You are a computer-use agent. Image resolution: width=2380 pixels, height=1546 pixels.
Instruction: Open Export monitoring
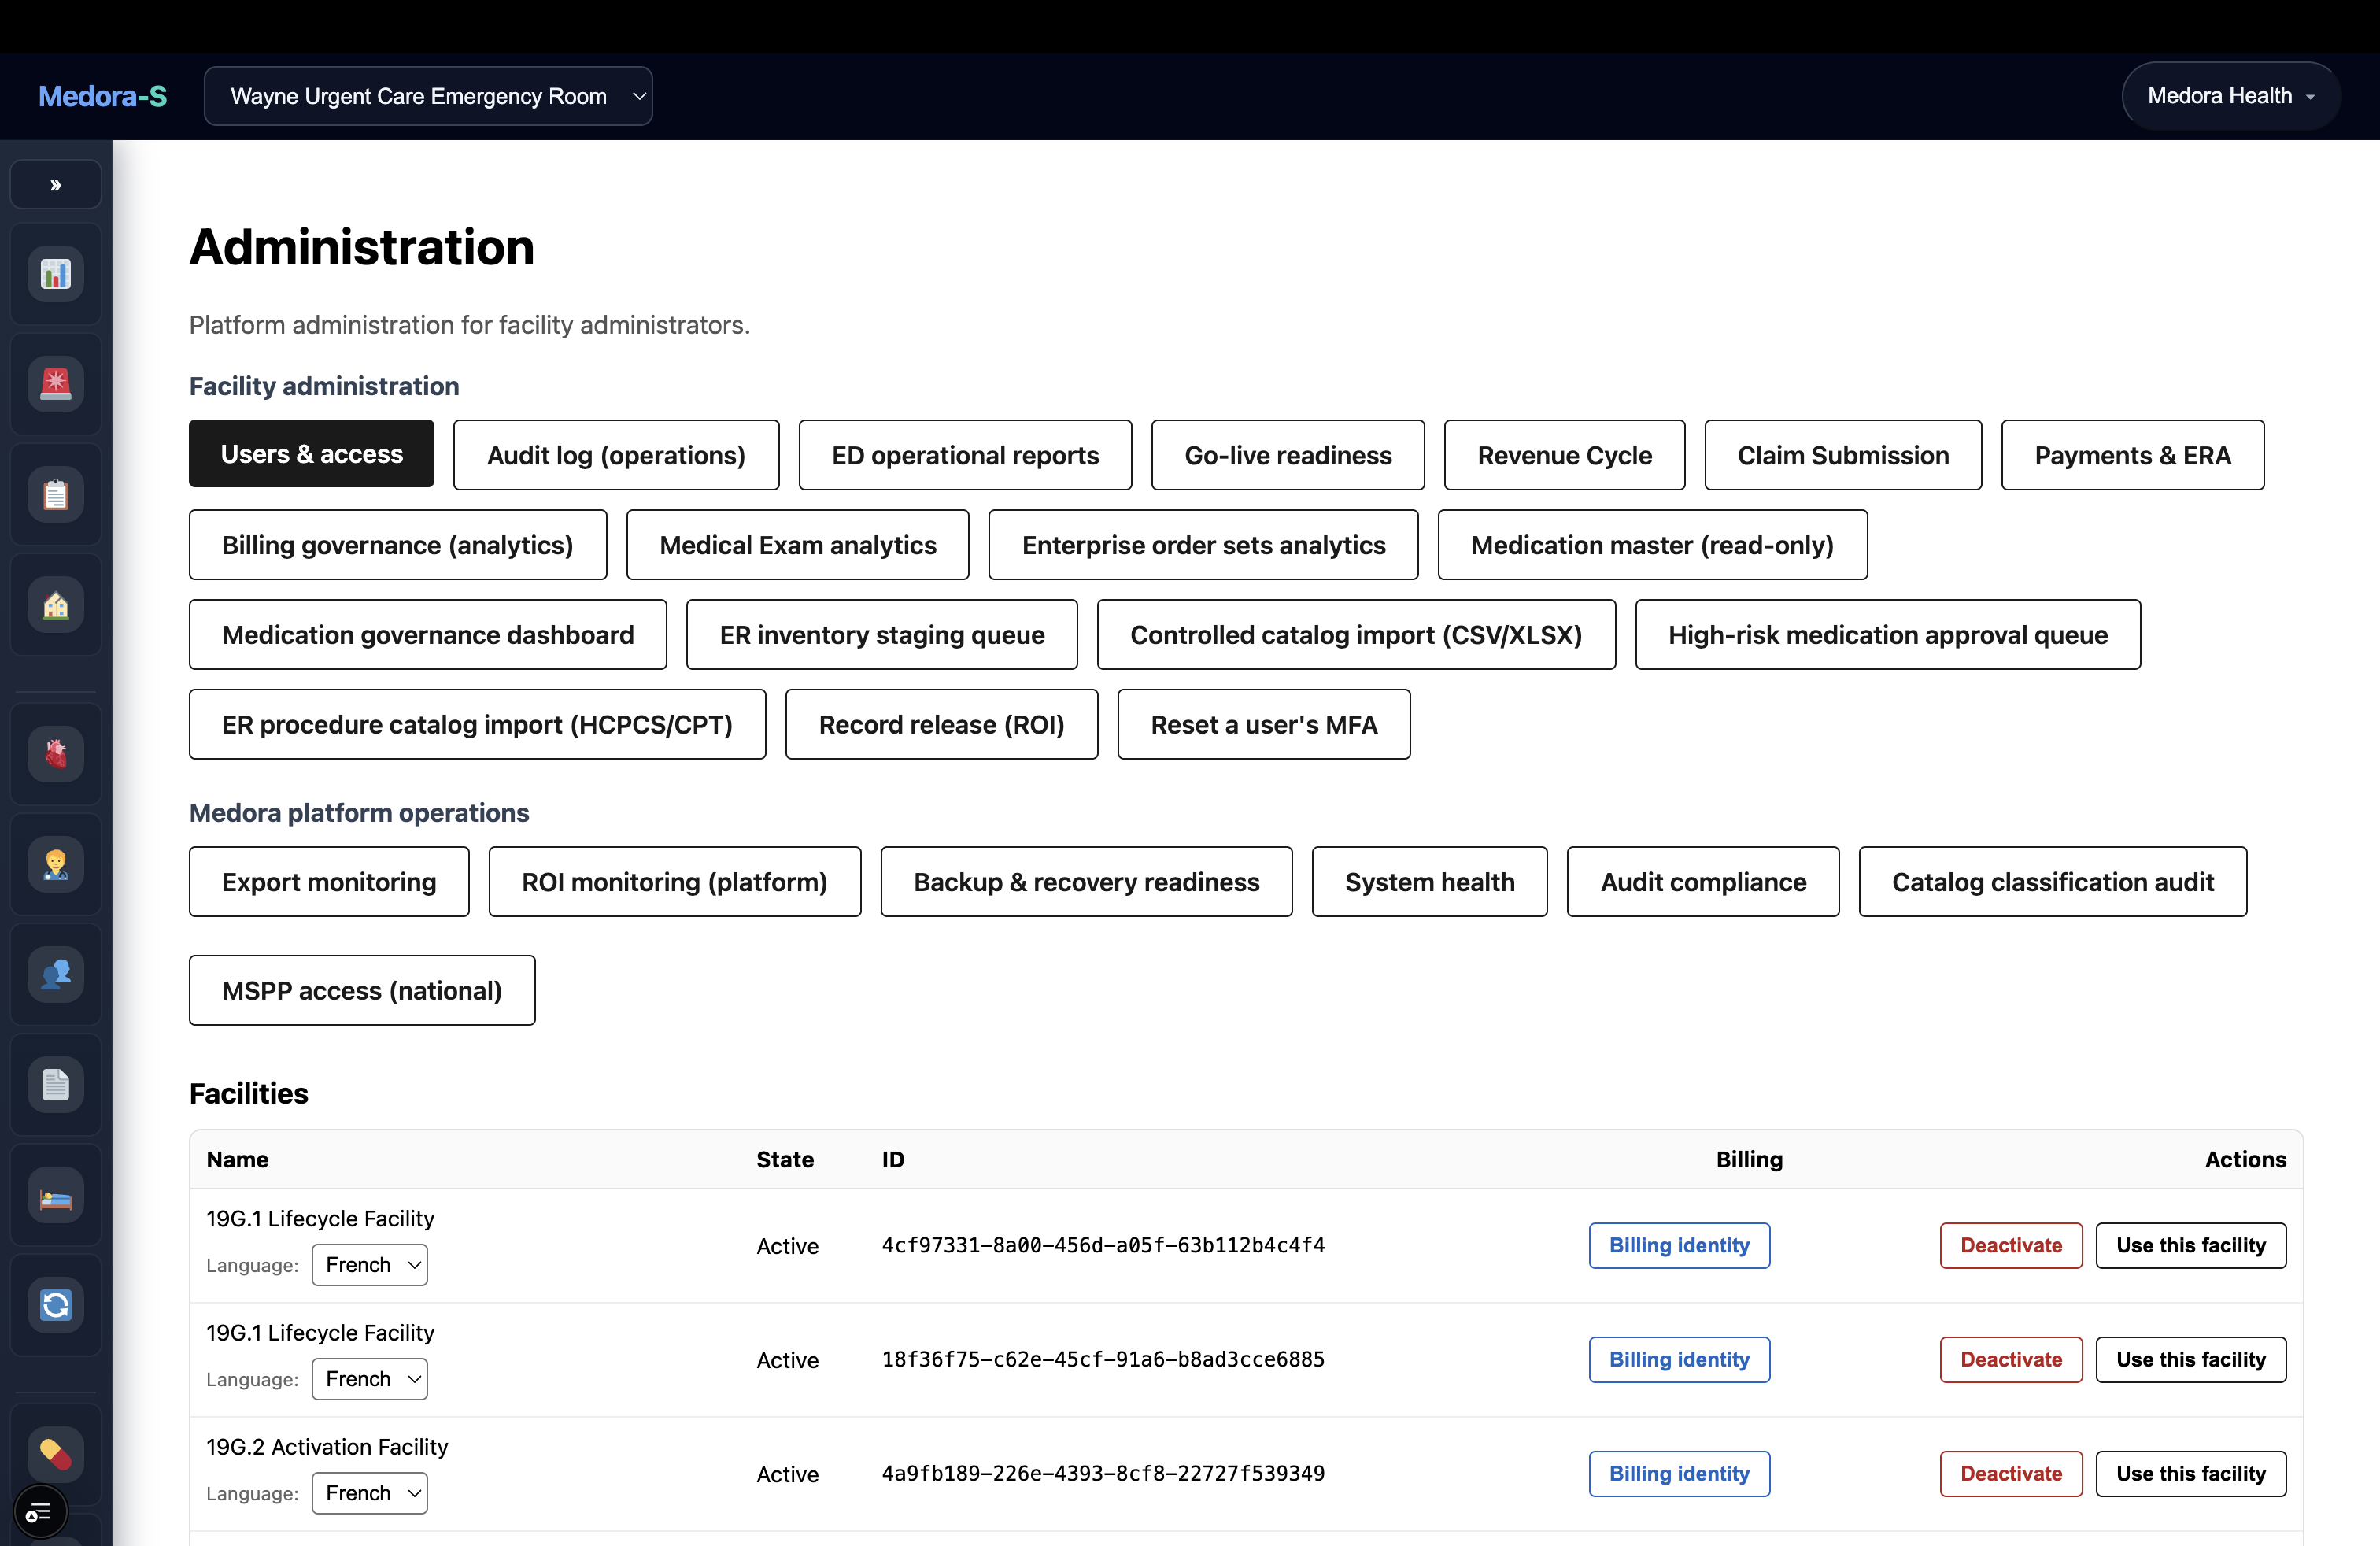(x=329, y=882)
